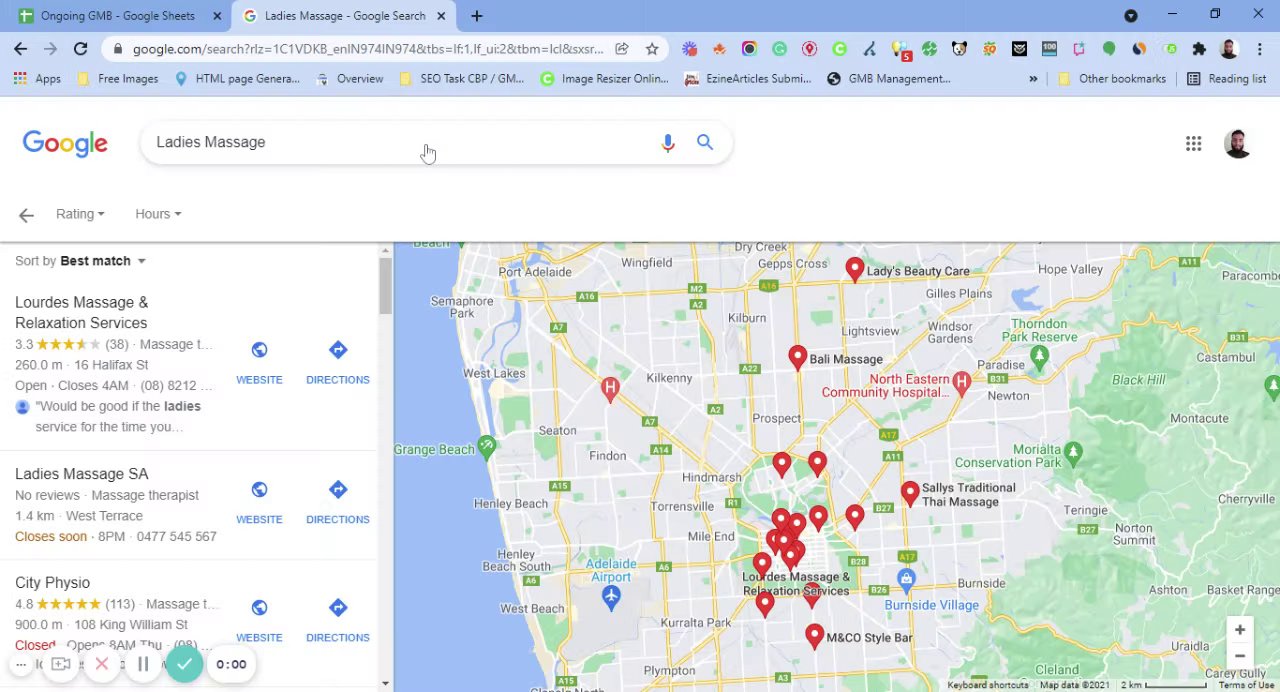Click Bali Massage map pin

[x=797, y=357]
